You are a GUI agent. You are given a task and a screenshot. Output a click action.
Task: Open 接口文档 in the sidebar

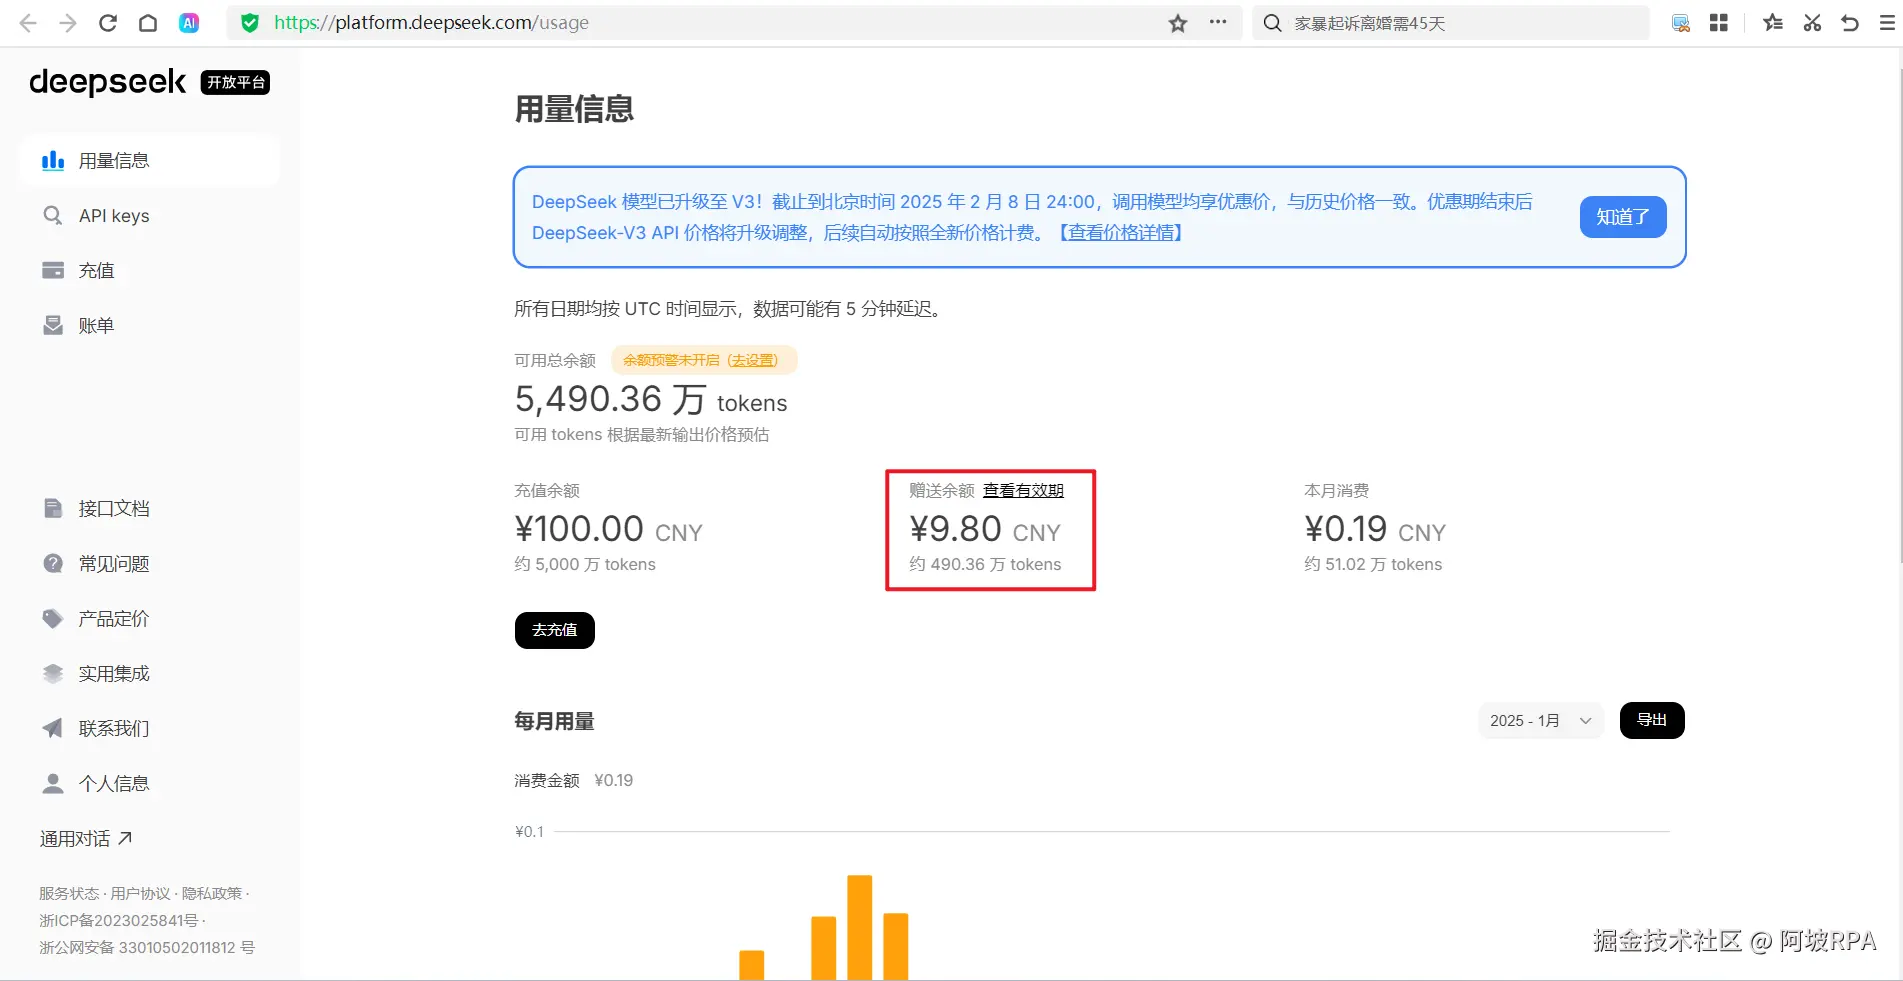(x=114, y=509)
